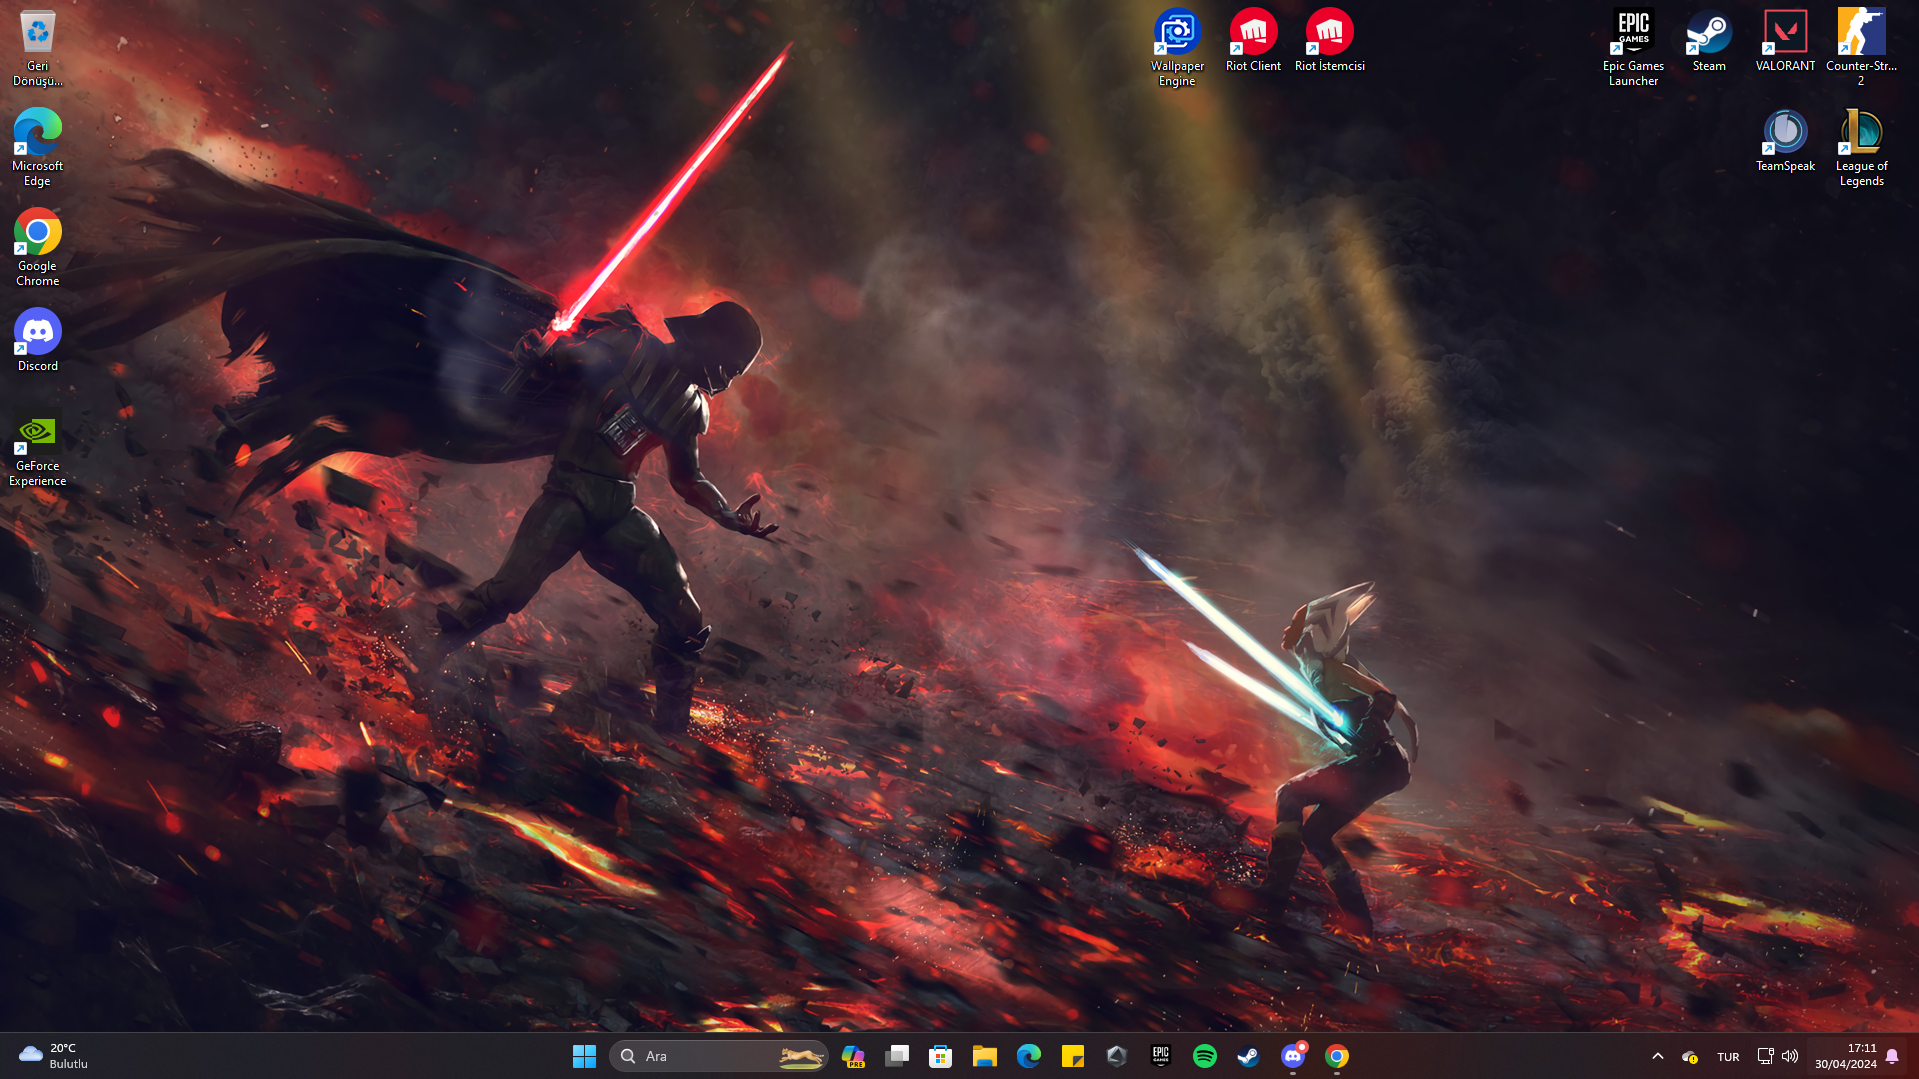Select the Recycle Bin desktop icon
1919x1079 pixels.
(37, 48)
